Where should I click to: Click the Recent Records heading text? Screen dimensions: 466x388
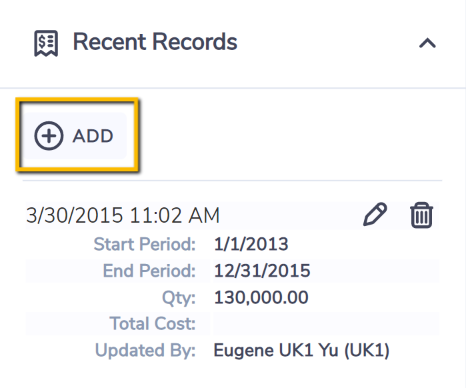point(155,42)
